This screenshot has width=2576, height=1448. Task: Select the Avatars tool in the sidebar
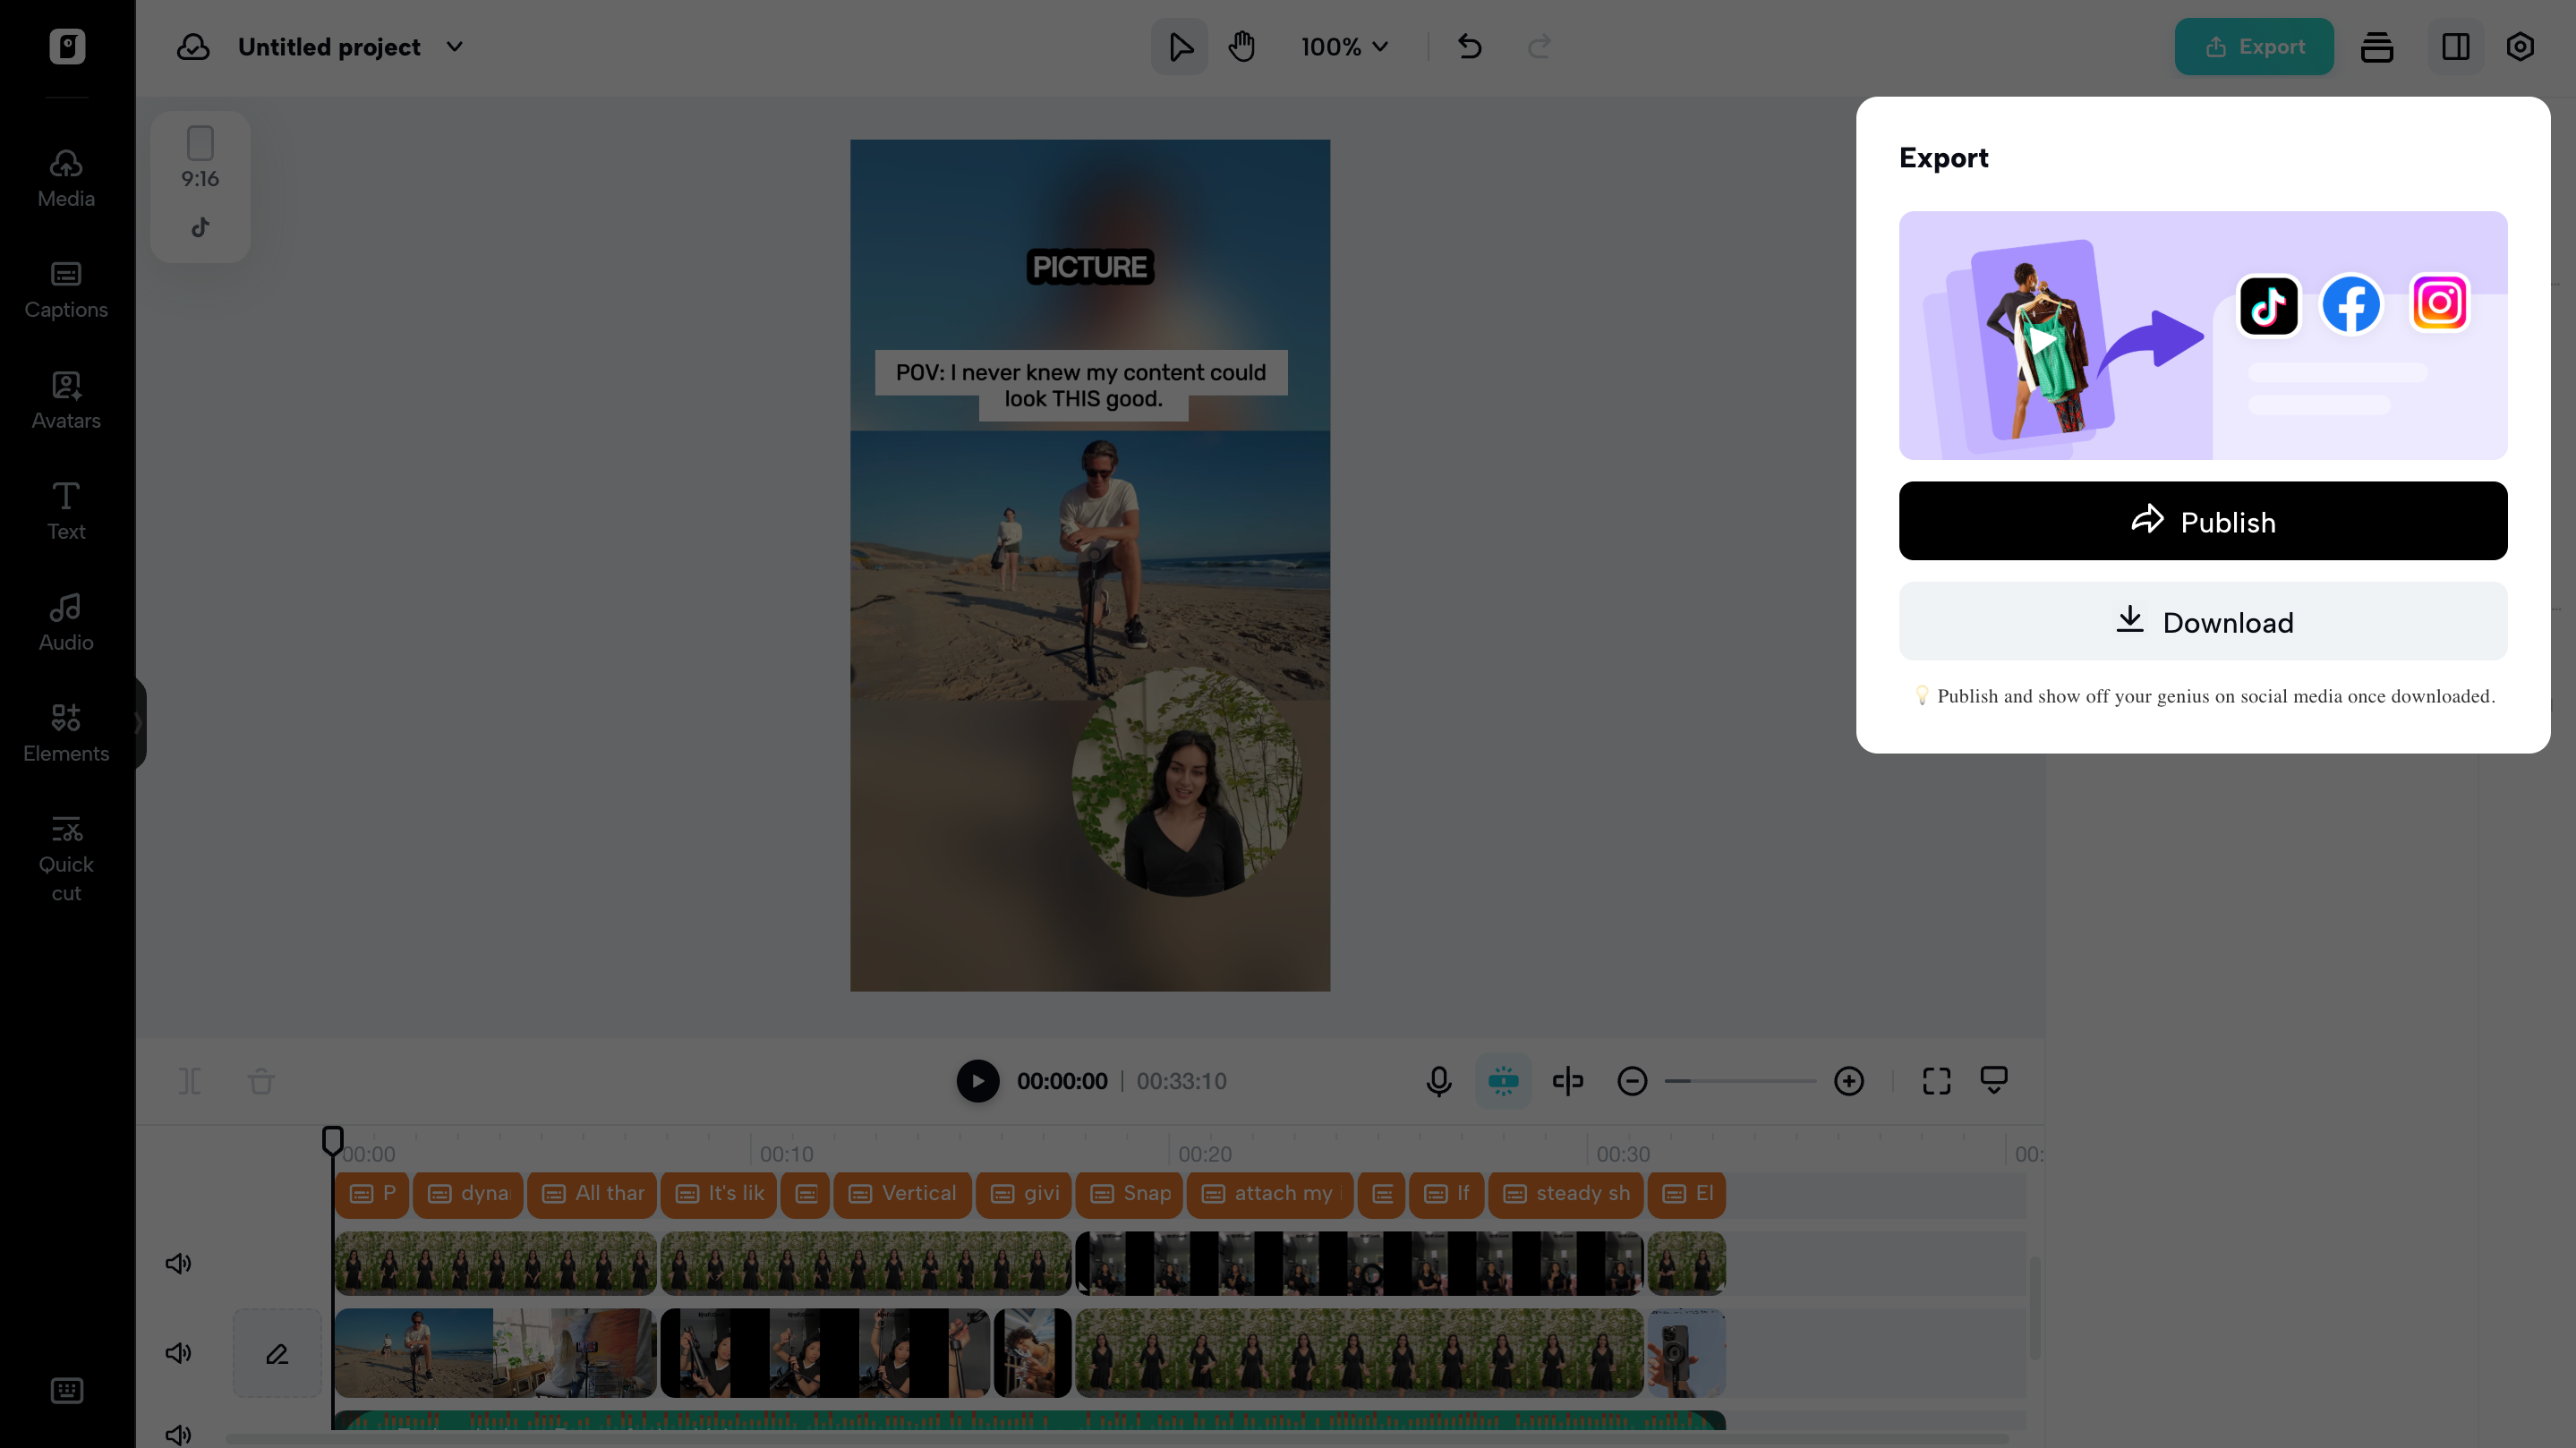click(64, 399)
